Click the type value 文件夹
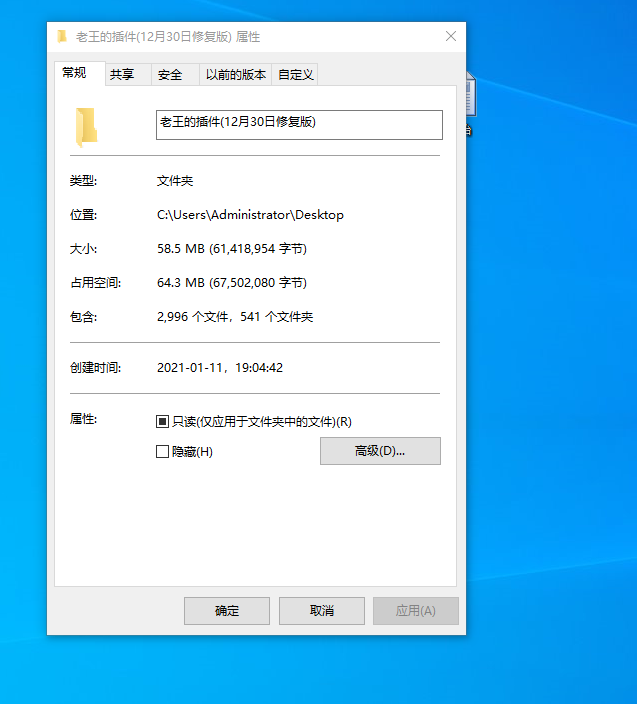637x704 pixels. [x=175, y=181]
